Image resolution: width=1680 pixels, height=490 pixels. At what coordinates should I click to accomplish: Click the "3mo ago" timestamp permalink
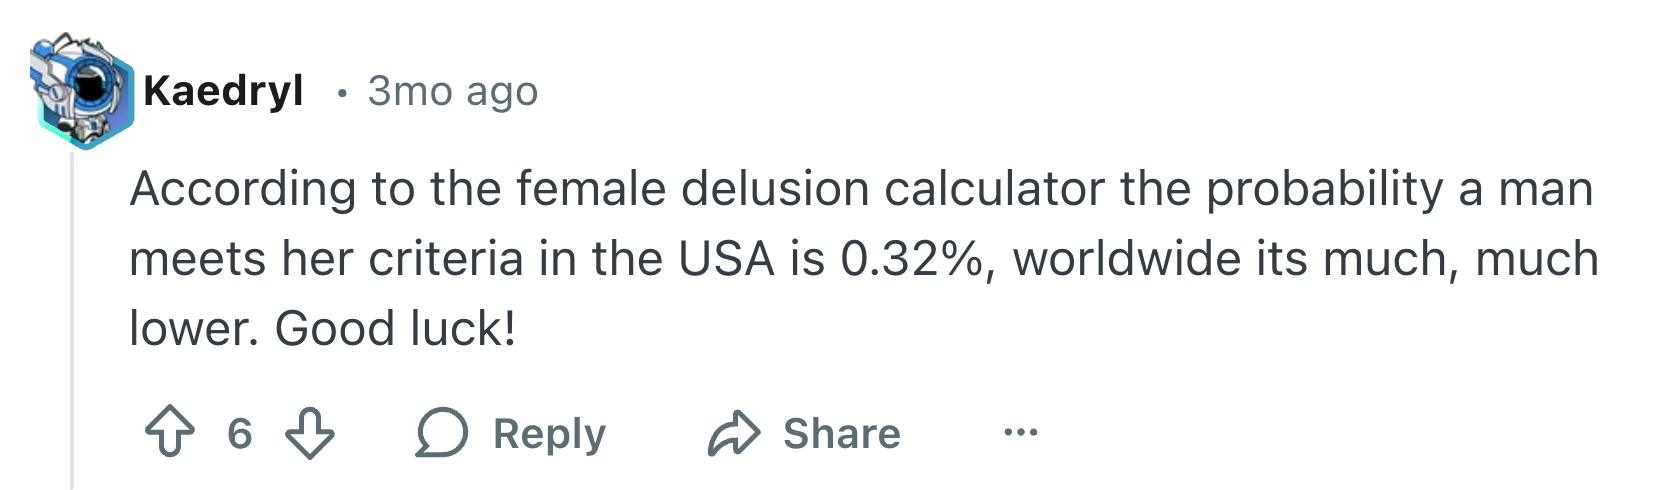(453, 91)
